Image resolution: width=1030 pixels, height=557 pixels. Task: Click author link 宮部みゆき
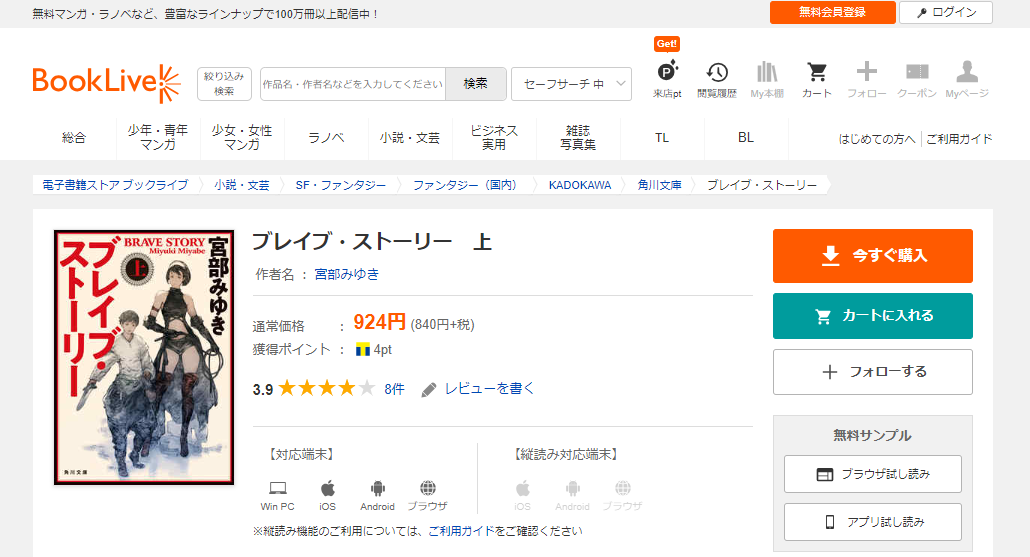[x=347, y=274]
